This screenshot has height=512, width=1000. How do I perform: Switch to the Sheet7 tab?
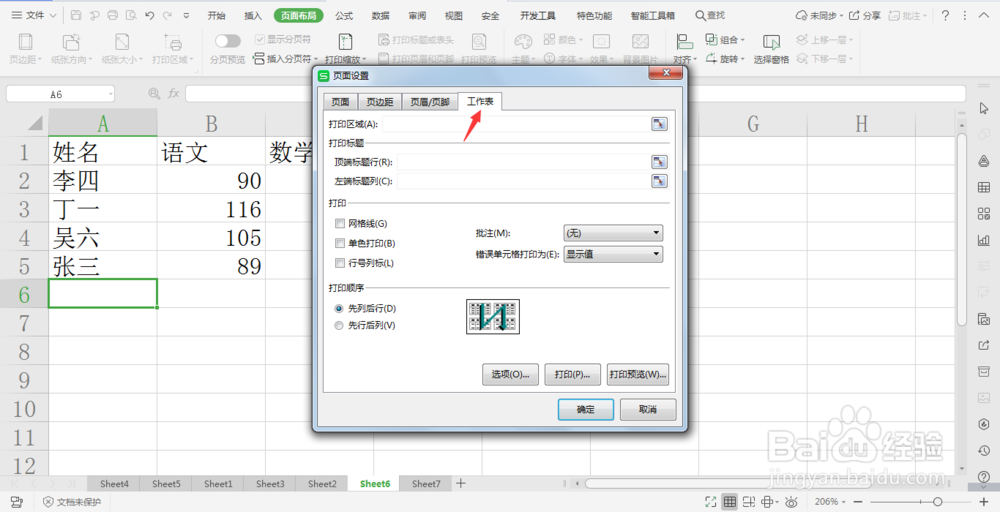(x=426, y=483)
